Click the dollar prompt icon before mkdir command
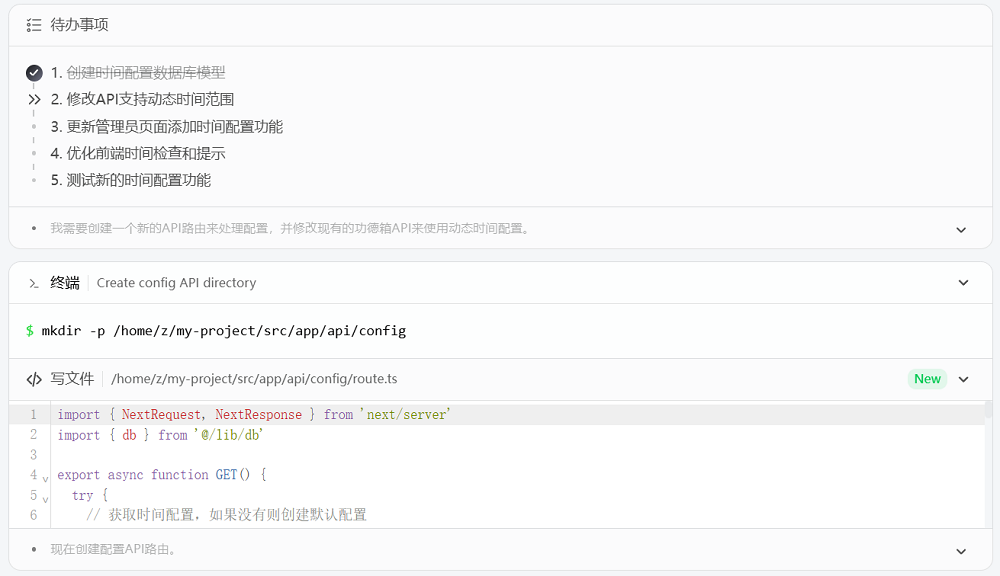Screen dimensions: 1000x576 30,330
